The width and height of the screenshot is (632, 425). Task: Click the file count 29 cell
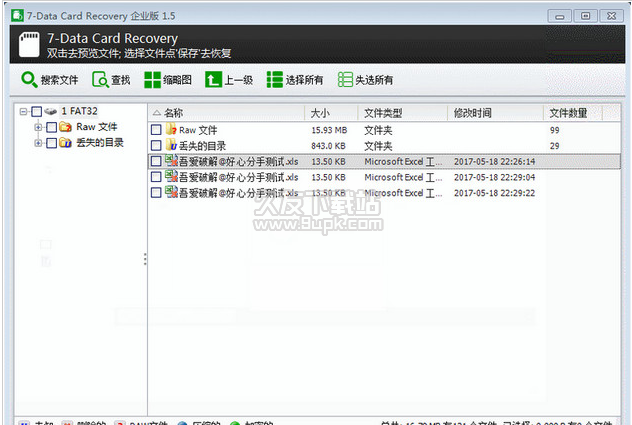(x=555, y=146)
